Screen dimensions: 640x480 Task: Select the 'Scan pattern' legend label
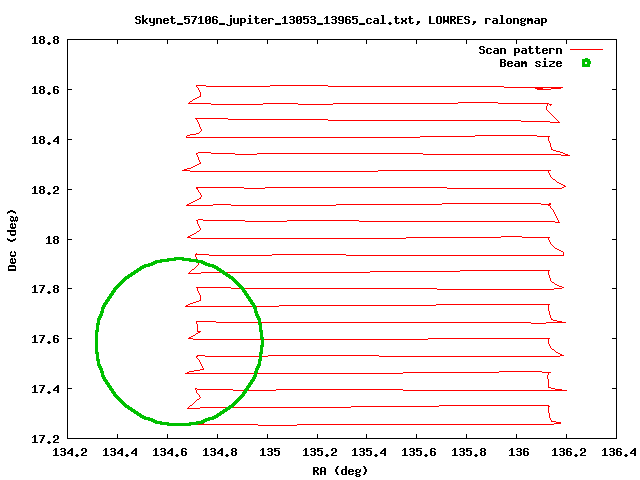coord(520,50)
